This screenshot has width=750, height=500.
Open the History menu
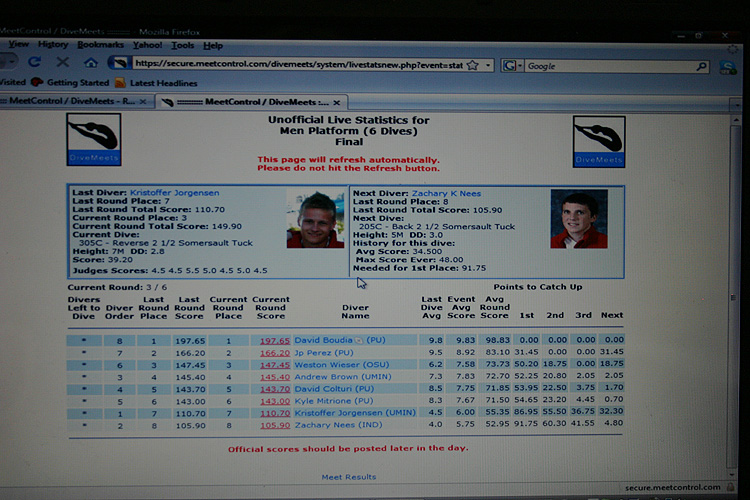[x=53, y=45]
